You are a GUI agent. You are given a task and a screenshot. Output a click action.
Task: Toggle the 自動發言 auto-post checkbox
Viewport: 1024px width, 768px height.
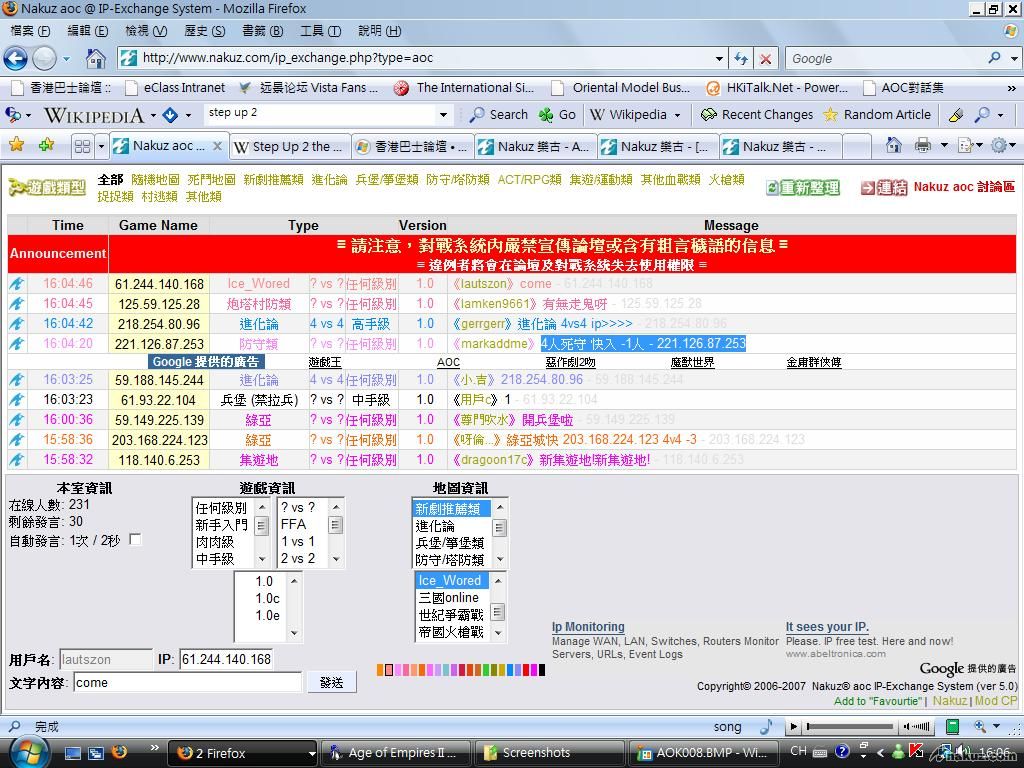click(135, 540)
